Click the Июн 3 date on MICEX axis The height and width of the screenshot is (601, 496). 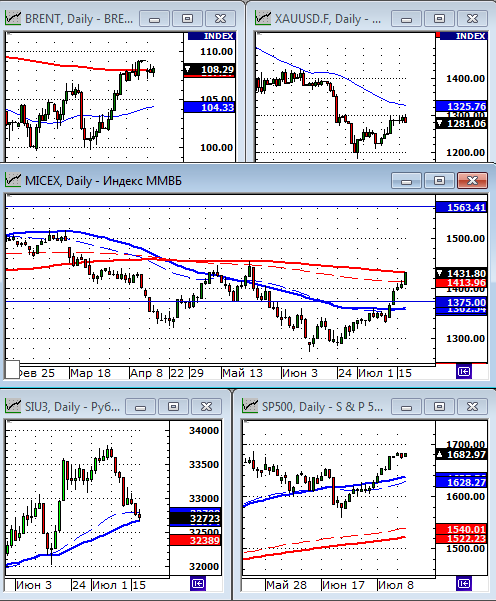point(300,373)
